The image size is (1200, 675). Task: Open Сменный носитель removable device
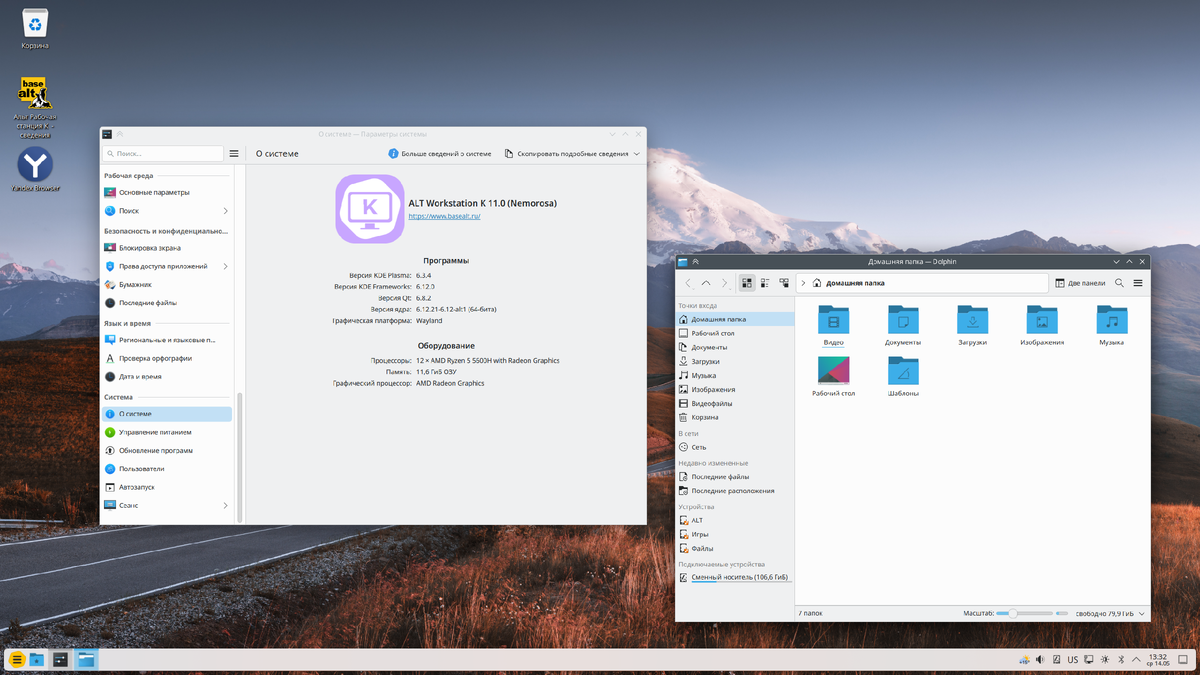pyautogui.click(x=735, y=577)
